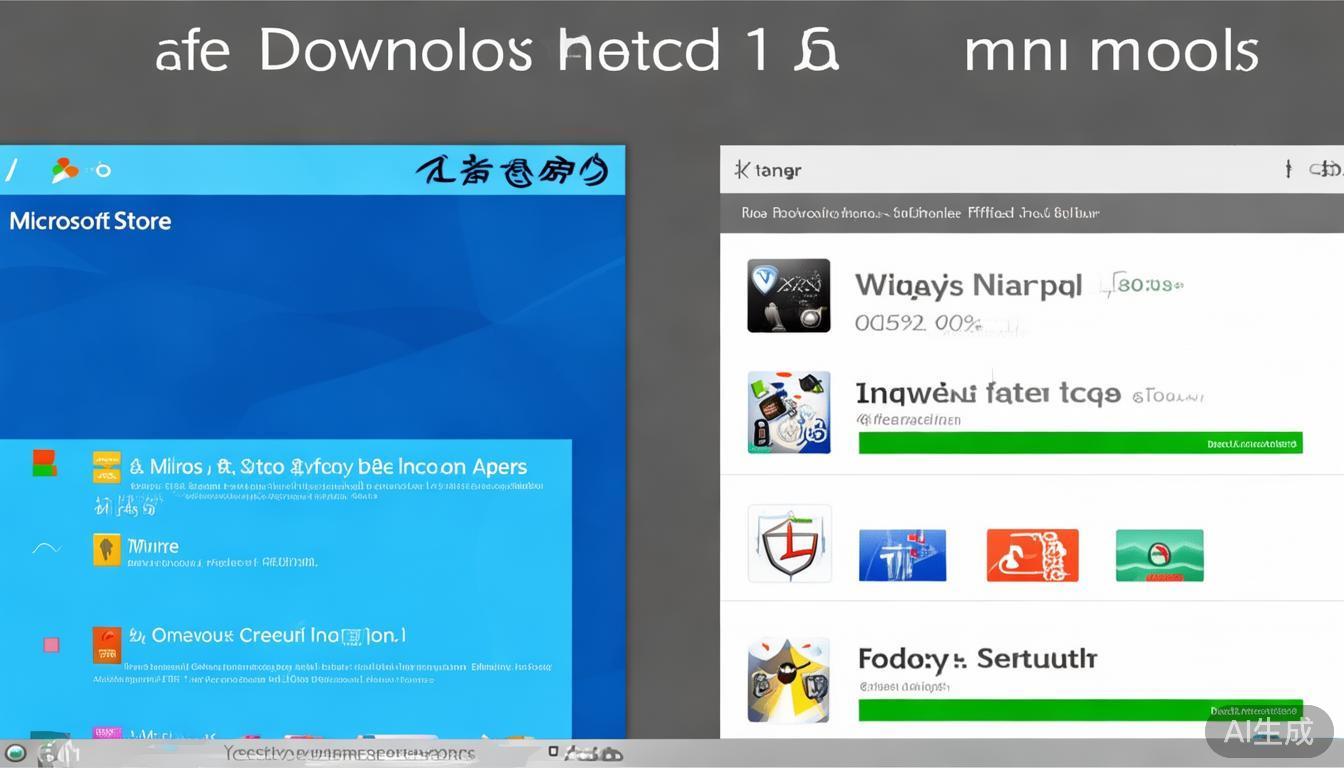
Task: Select the Microsoft Store title tab
Action: tap(90, 221)
